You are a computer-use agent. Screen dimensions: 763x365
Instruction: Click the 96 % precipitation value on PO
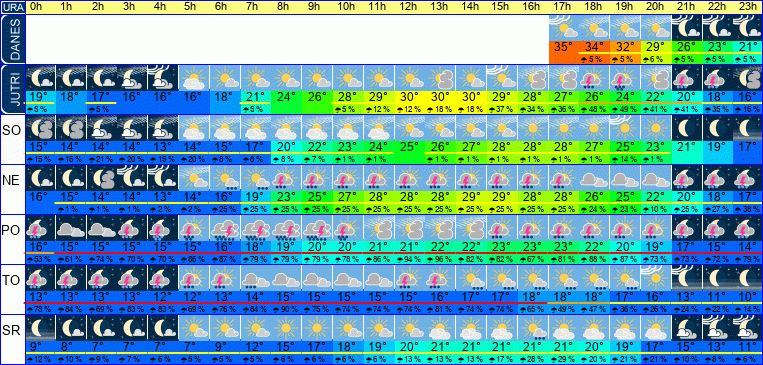click(440, 258)
